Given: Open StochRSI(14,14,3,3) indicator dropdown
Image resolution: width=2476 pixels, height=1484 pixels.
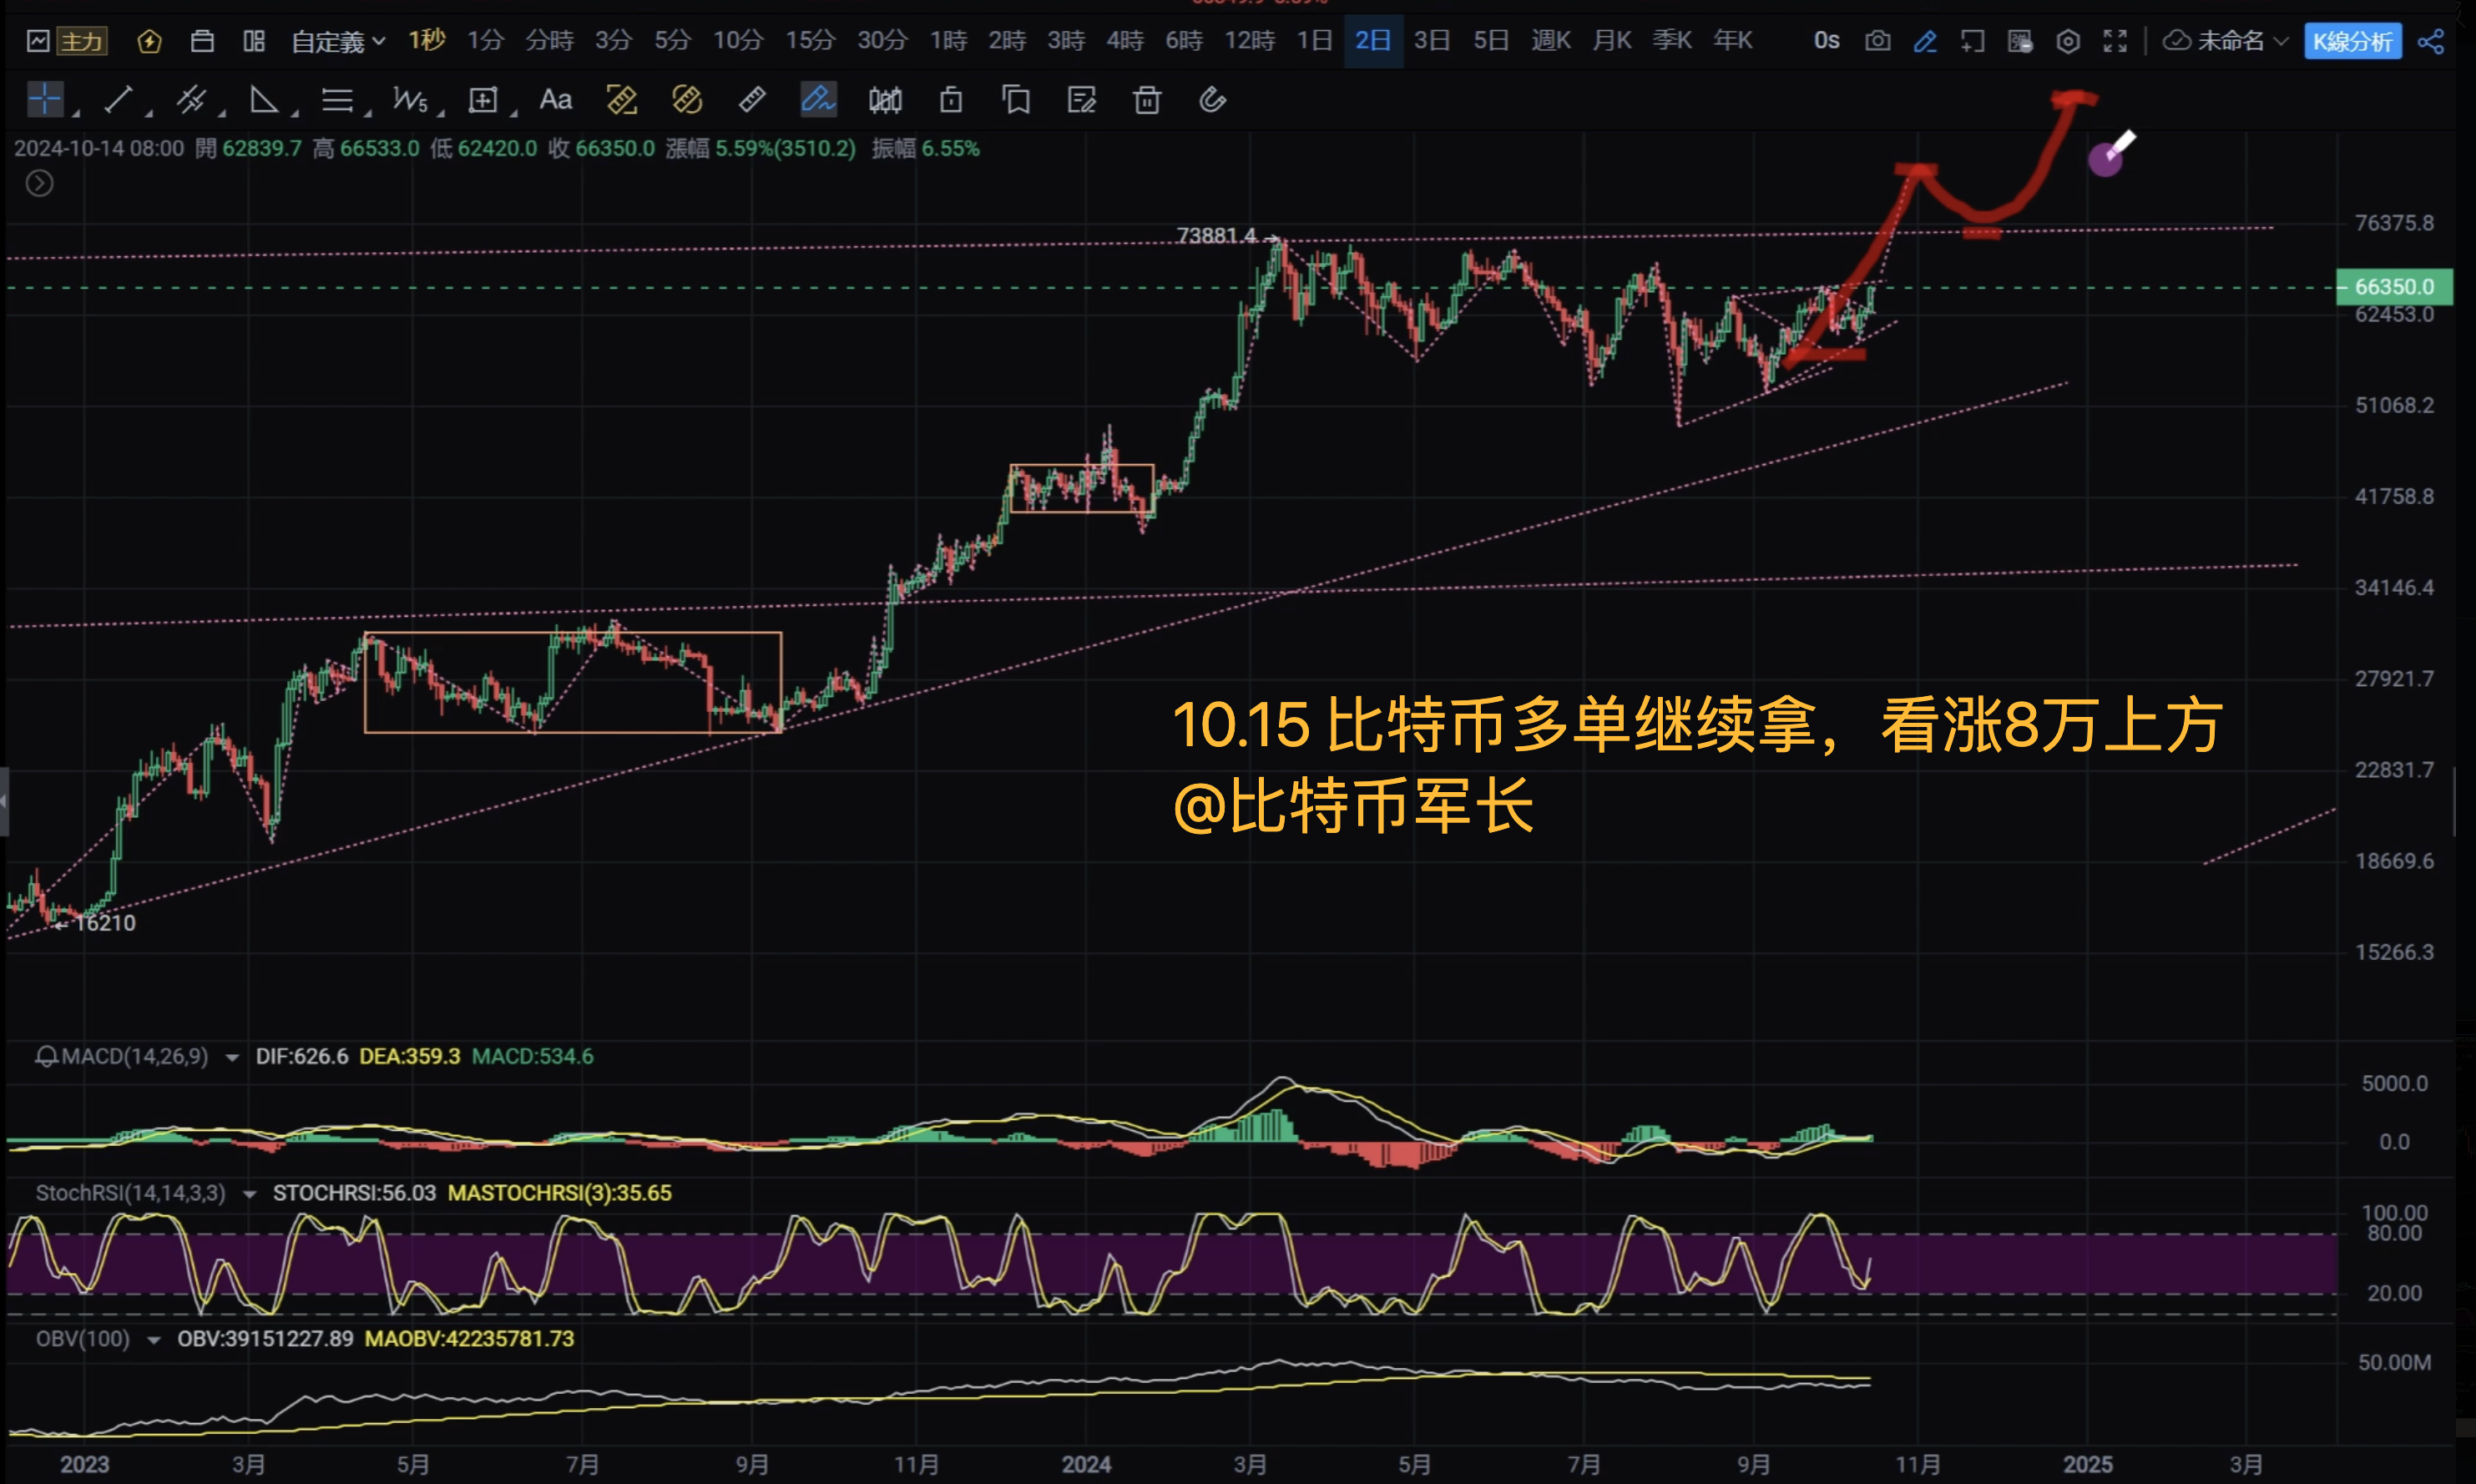Looking at the screenshot, I should [x=249, y=1194].
